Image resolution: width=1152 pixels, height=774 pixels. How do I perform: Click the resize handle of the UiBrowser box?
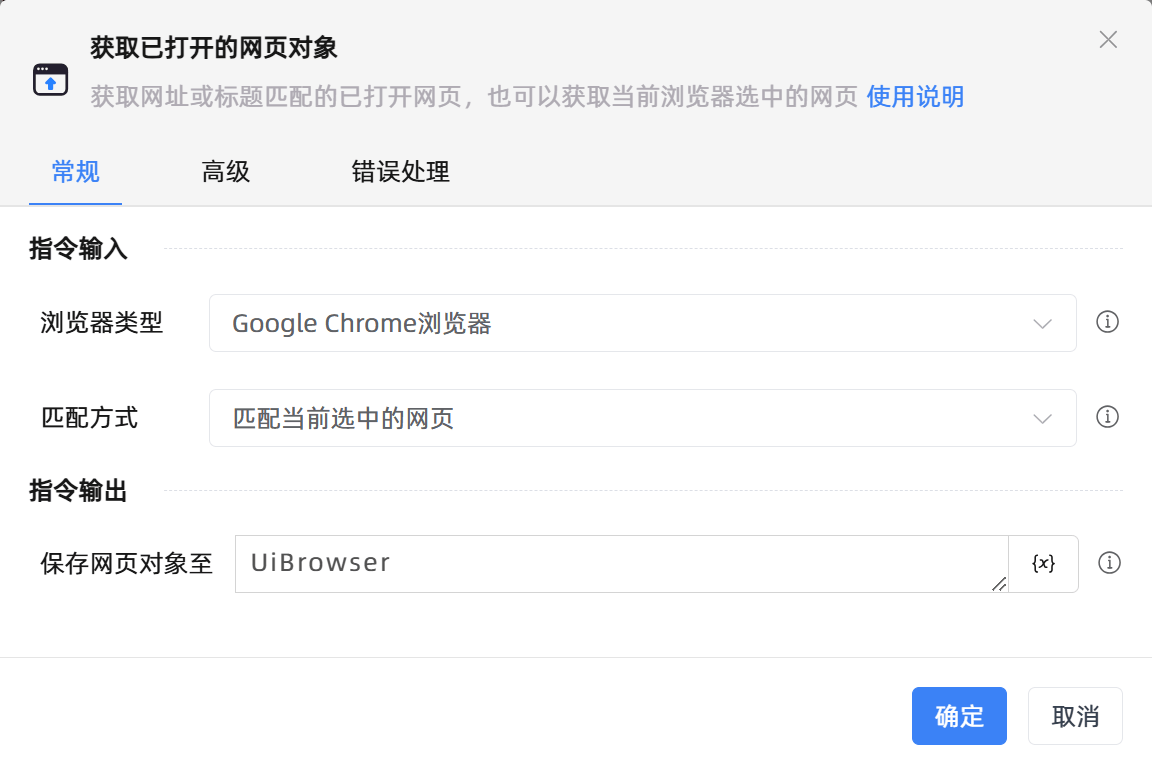(x=999, y=584)
